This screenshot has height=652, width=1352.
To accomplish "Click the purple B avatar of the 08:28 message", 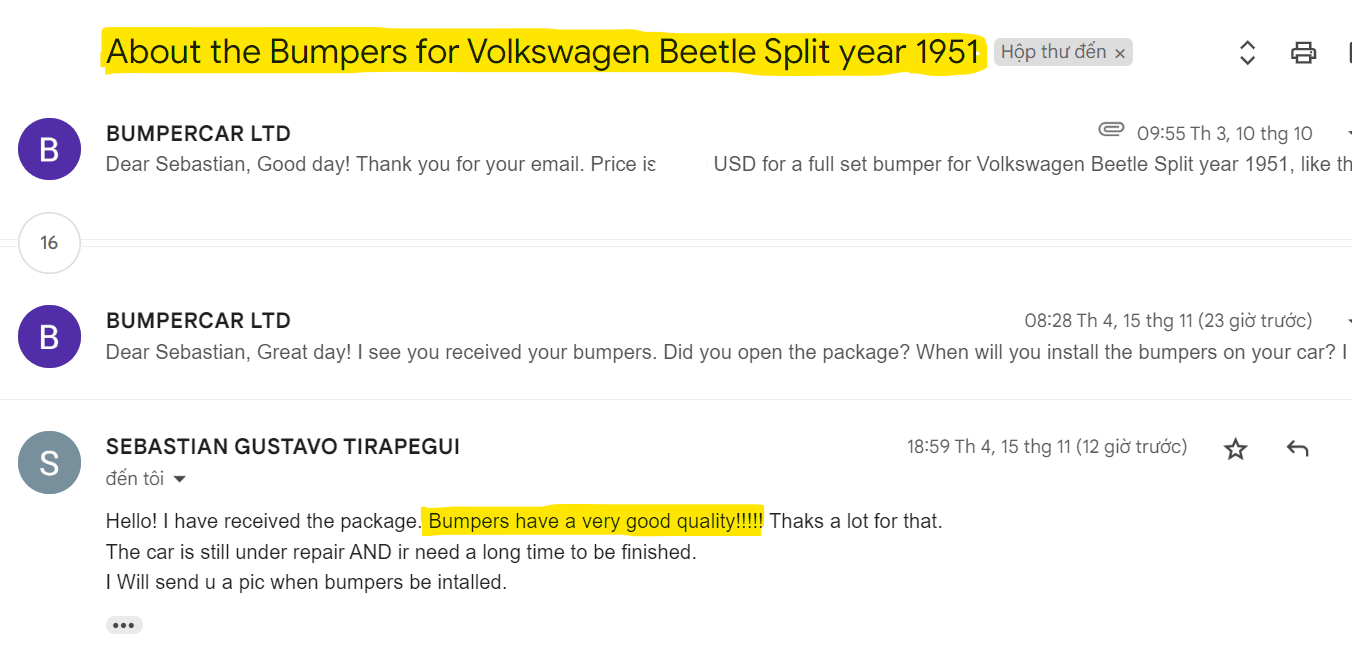I will [49, 336].
